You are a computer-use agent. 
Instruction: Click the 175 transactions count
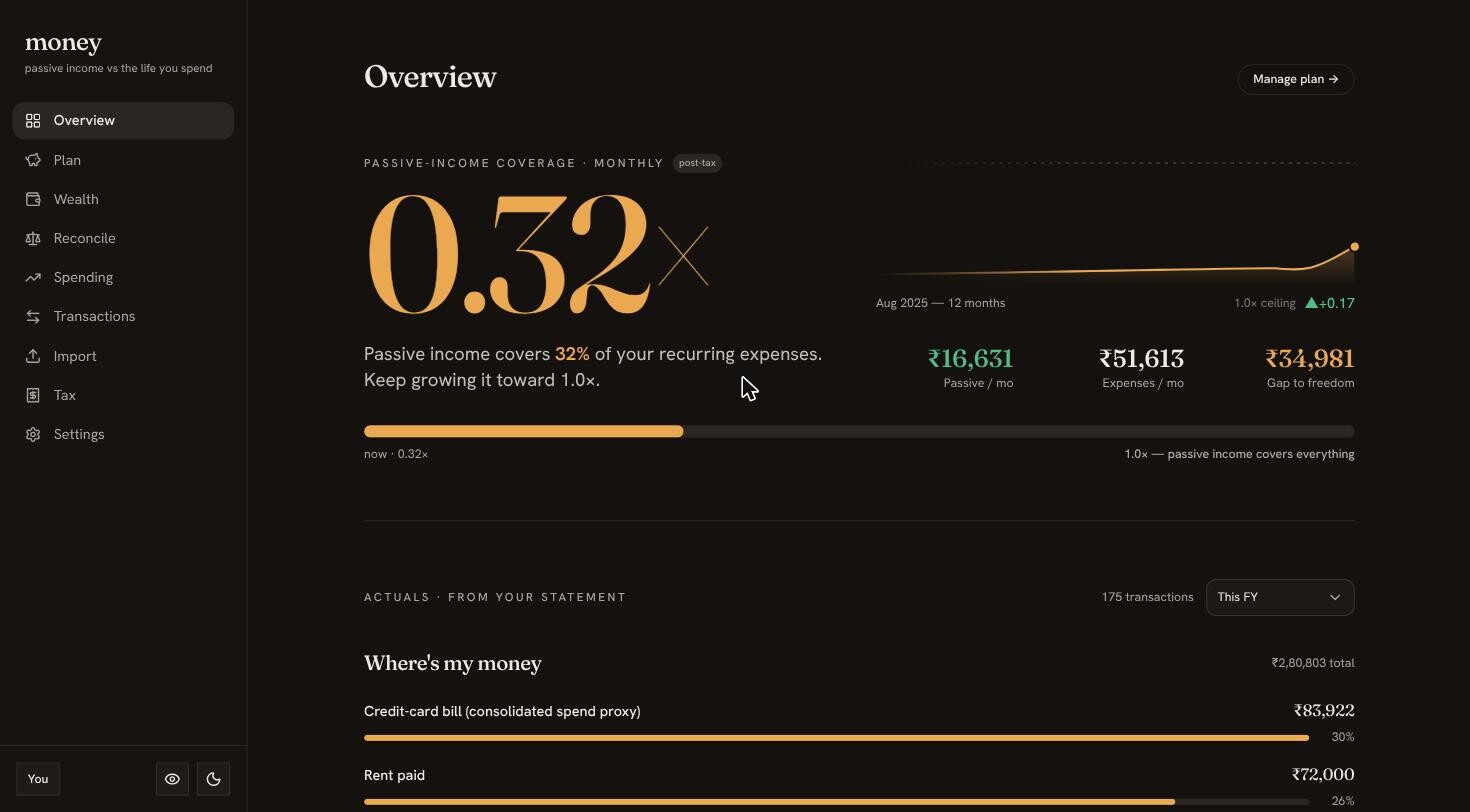(x=1148, y=597)
